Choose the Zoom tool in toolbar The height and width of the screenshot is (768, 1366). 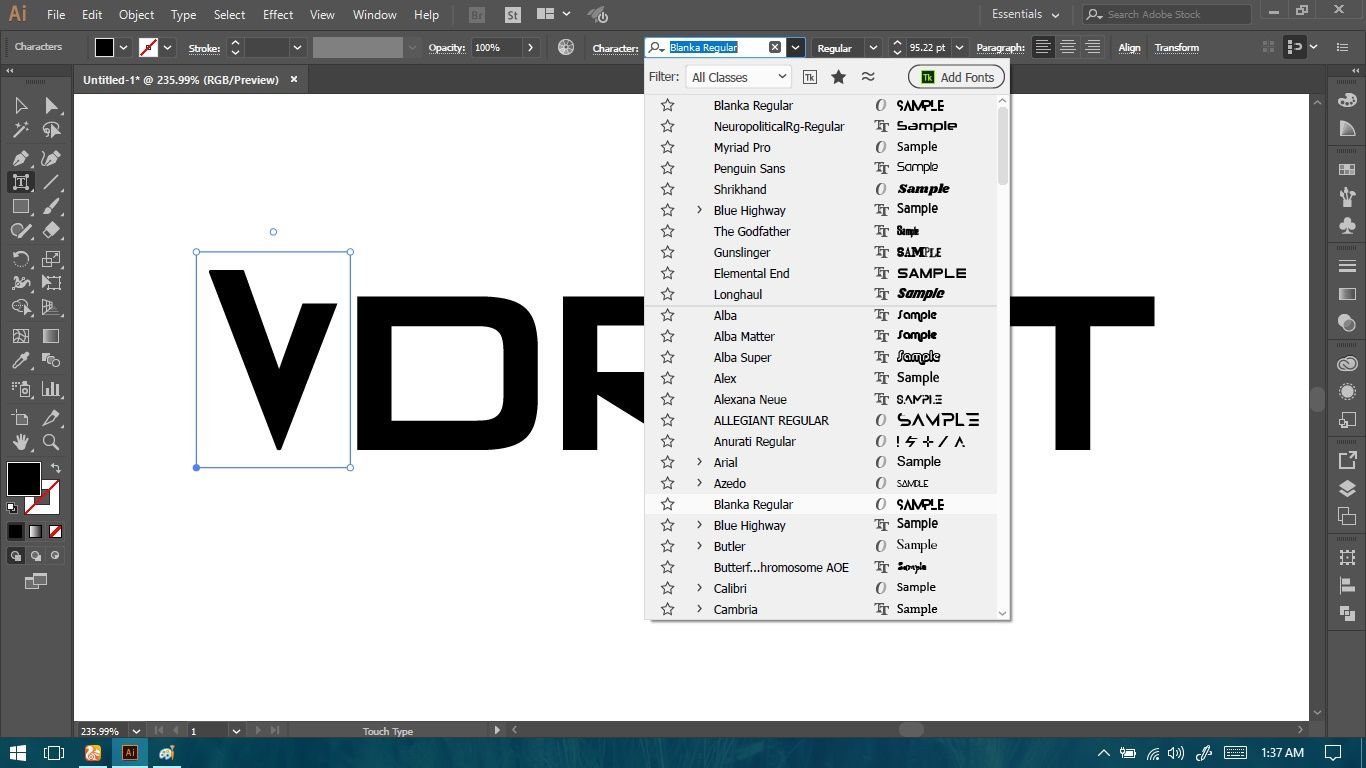pyautogui.click(x=51, y=442)
